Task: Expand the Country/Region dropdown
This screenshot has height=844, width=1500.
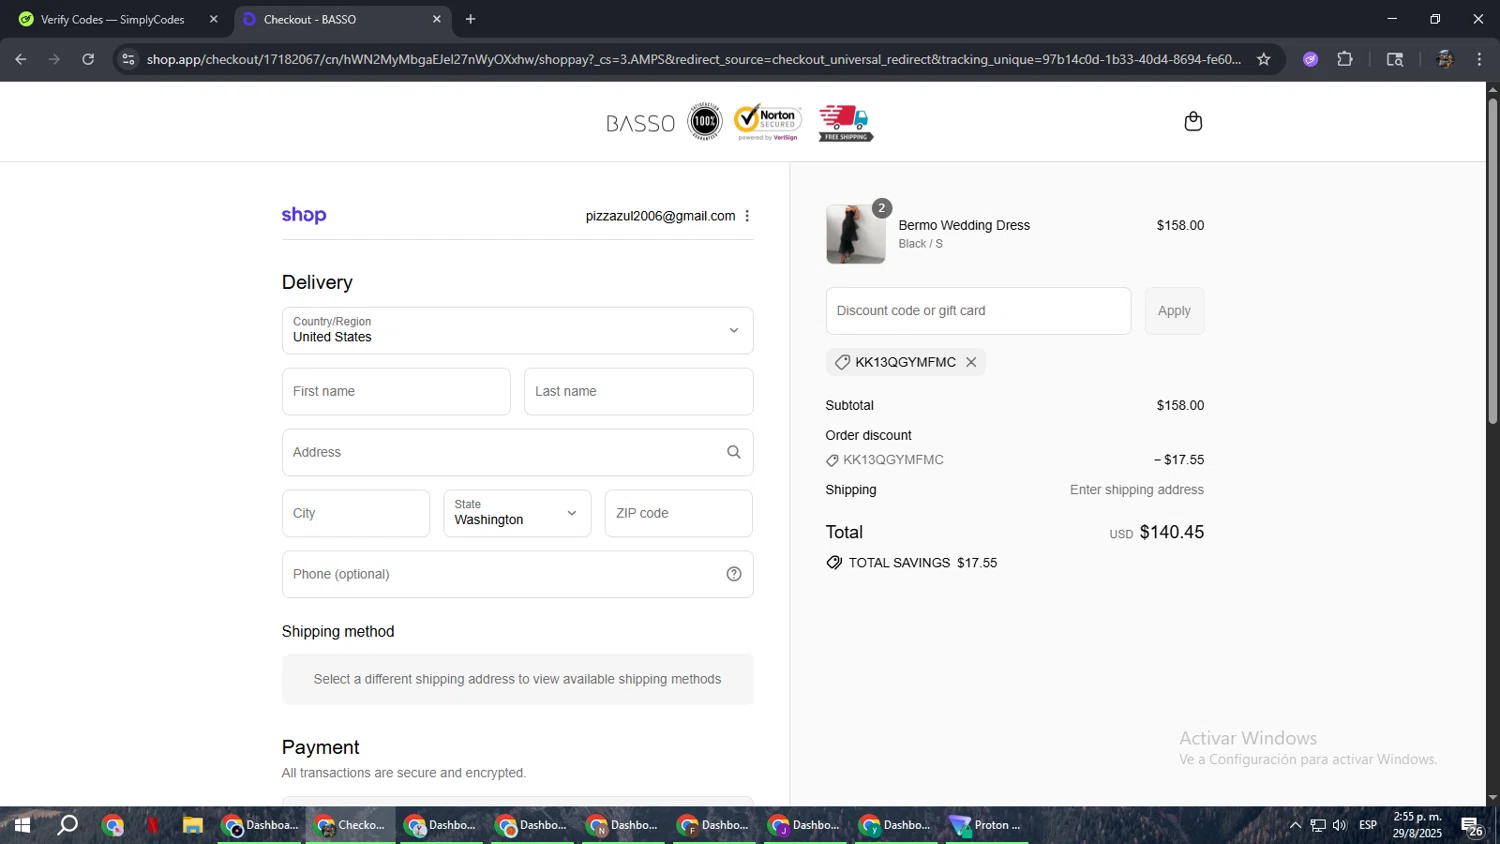Action: 517,330
